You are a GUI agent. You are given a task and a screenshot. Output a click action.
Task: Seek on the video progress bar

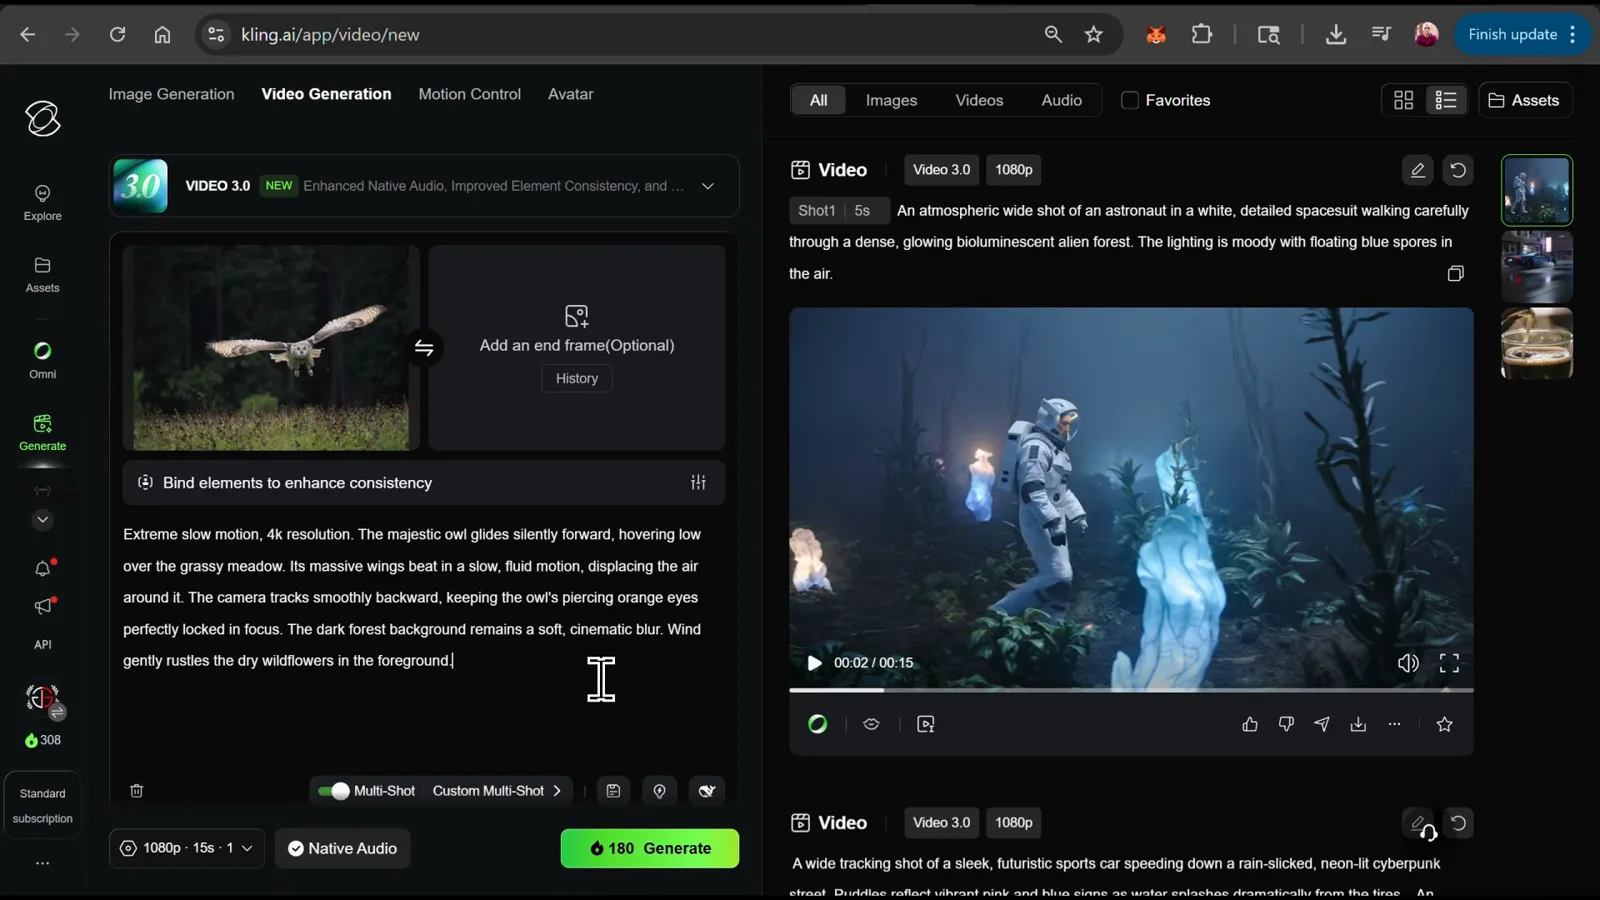tap(1131, 690)
